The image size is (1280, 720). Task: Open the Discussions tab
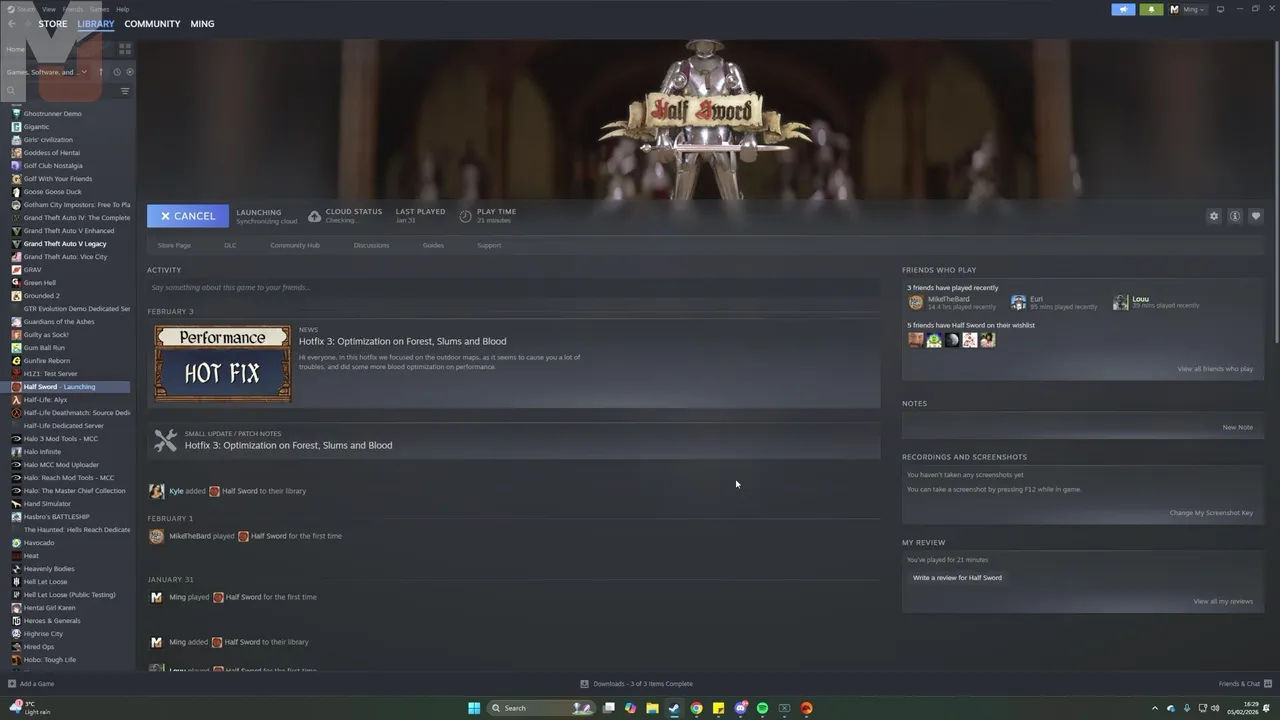(x=371, y=245)
